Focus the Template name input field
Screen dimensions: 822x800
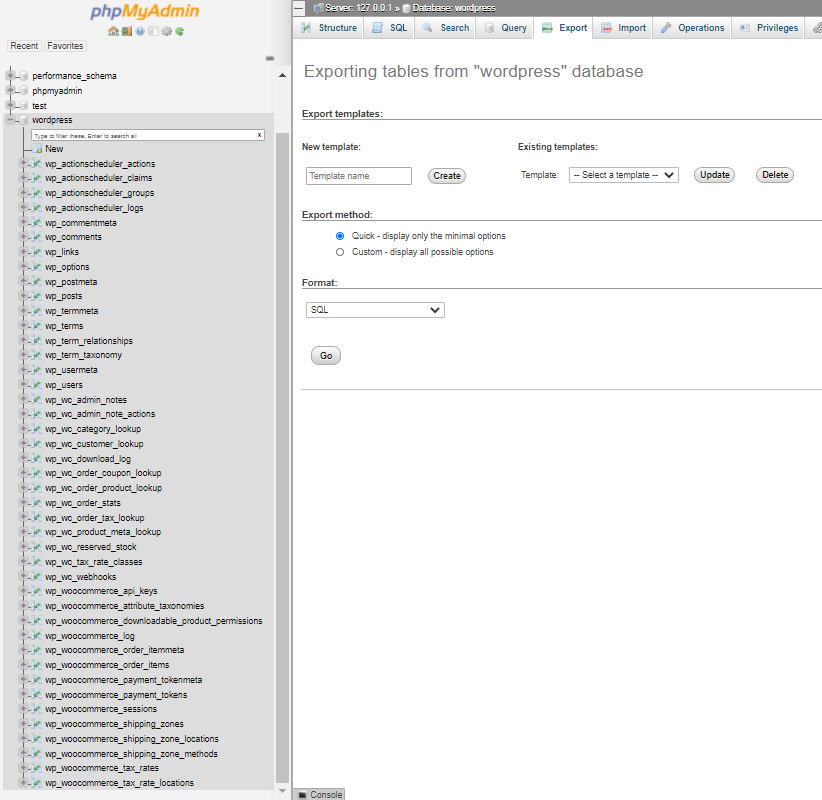(x=359, y=176)
